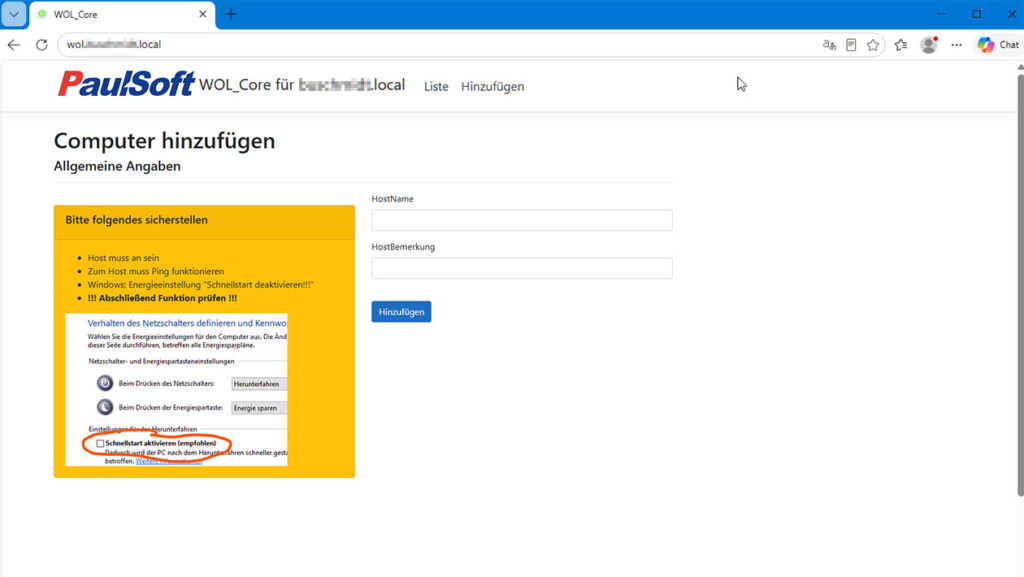The width and height of the screenshot is (1024, 577).
Task: Click the 'Abschließend Funktion prüfen' bullet
Action: click(163, 298)
